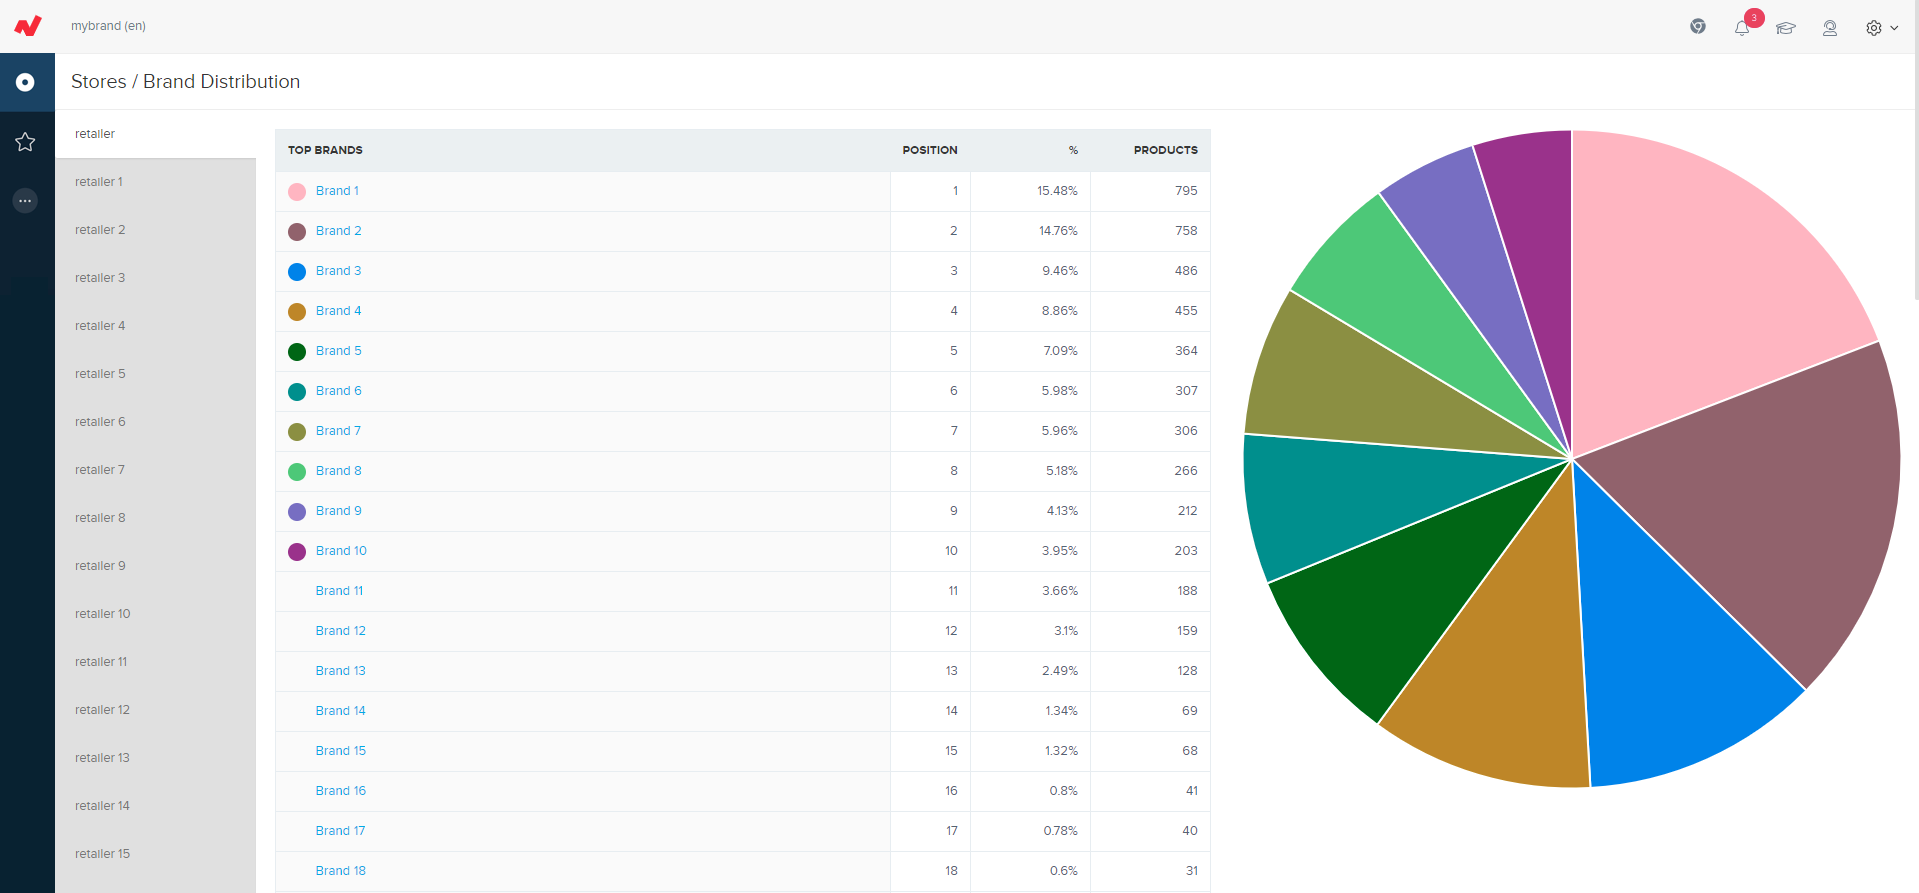The width and height of the screenshot is (1919, 893).
Task: Select retailer 11 in the sidebar list
Action: tap(156, 662)
